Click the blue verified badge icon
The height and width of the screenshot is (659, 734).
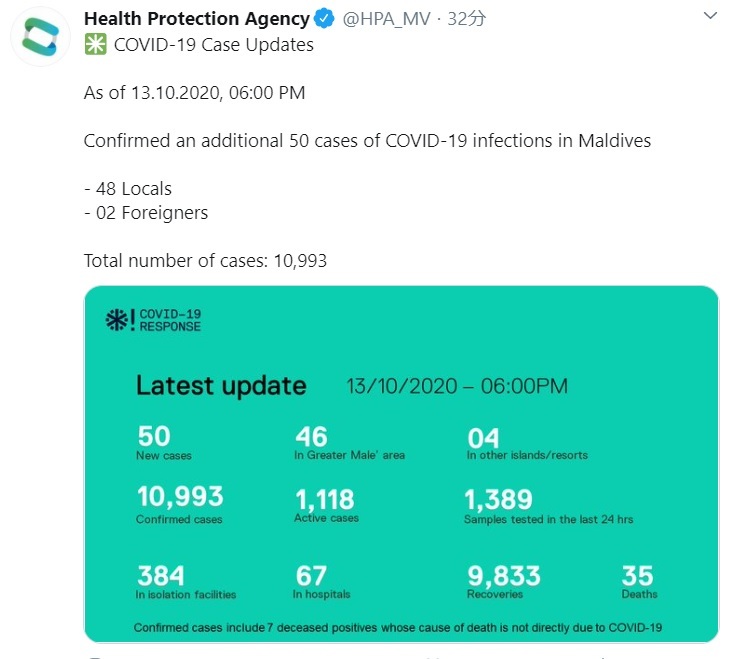point(324,19)
